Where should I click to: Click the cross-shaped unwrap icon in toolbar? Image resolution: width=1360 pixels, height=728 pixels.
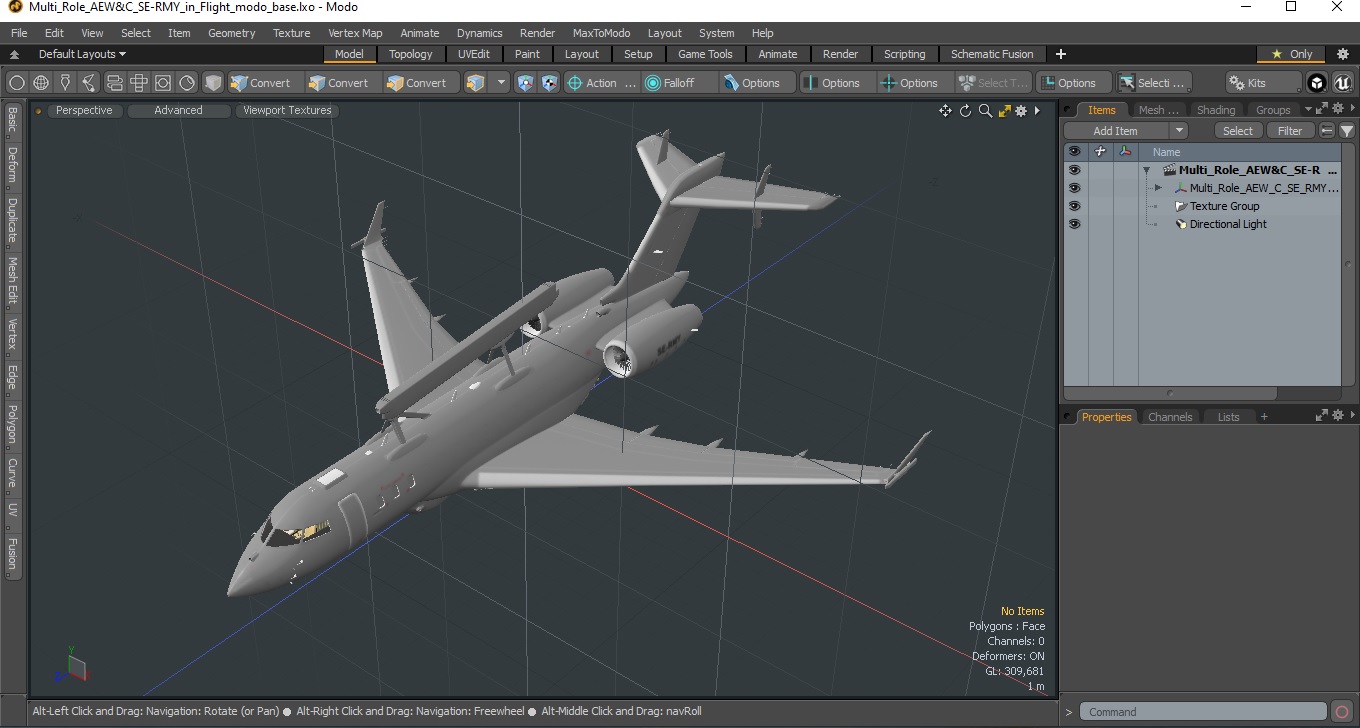[139, 83]
